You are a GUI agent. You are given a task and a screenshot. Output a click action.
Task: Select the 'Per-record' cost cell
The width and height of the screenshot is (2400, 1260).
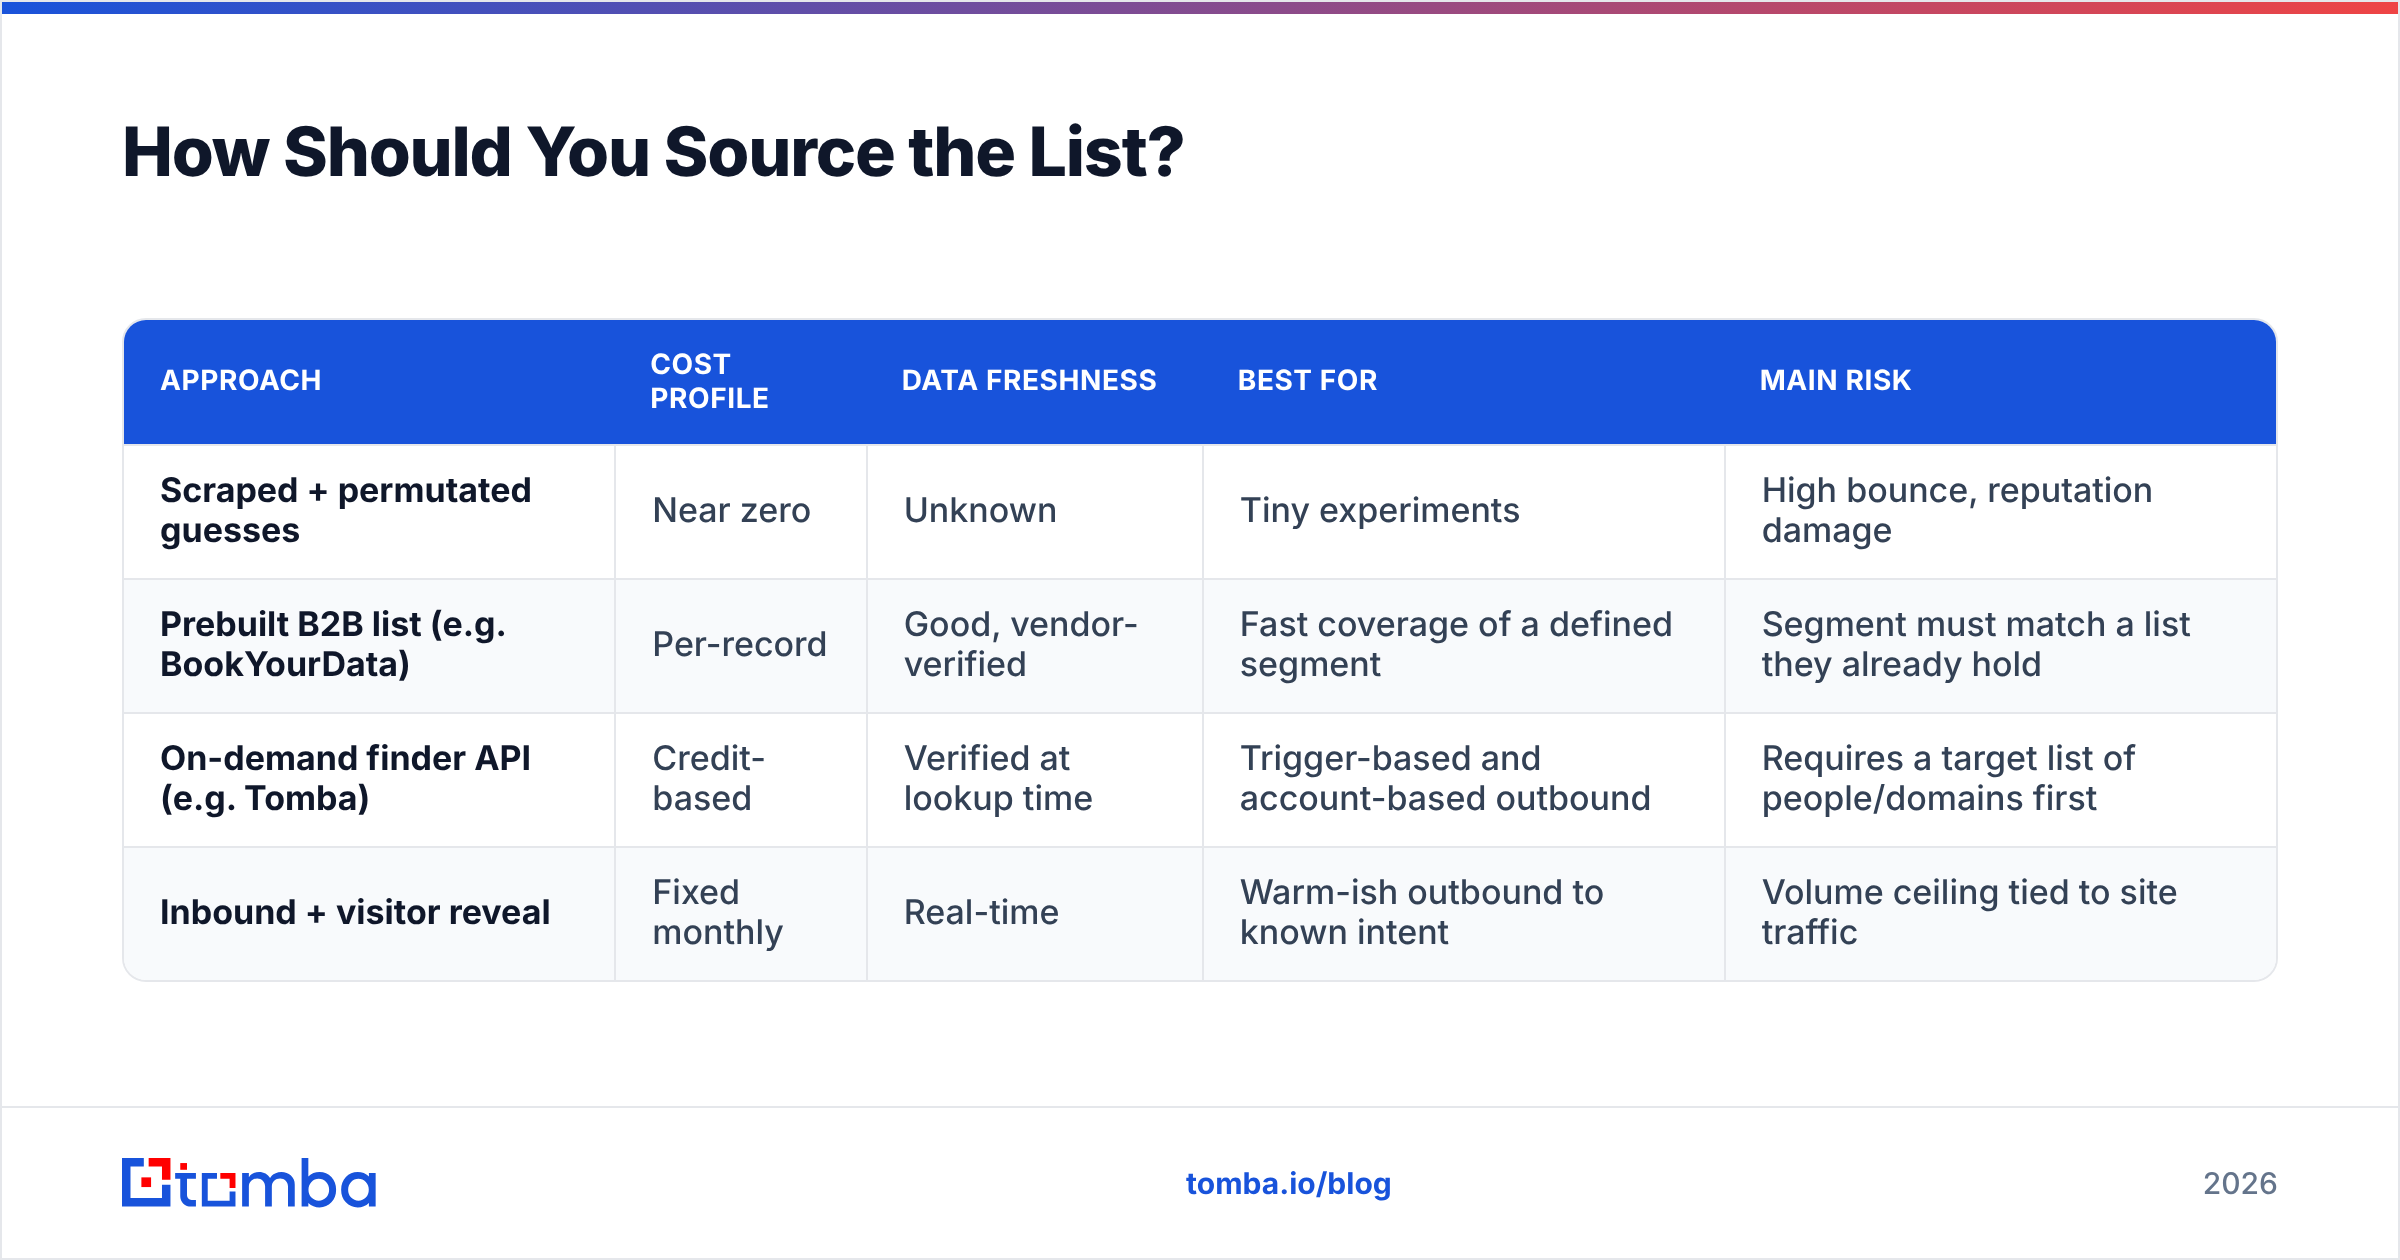[739, 644]
